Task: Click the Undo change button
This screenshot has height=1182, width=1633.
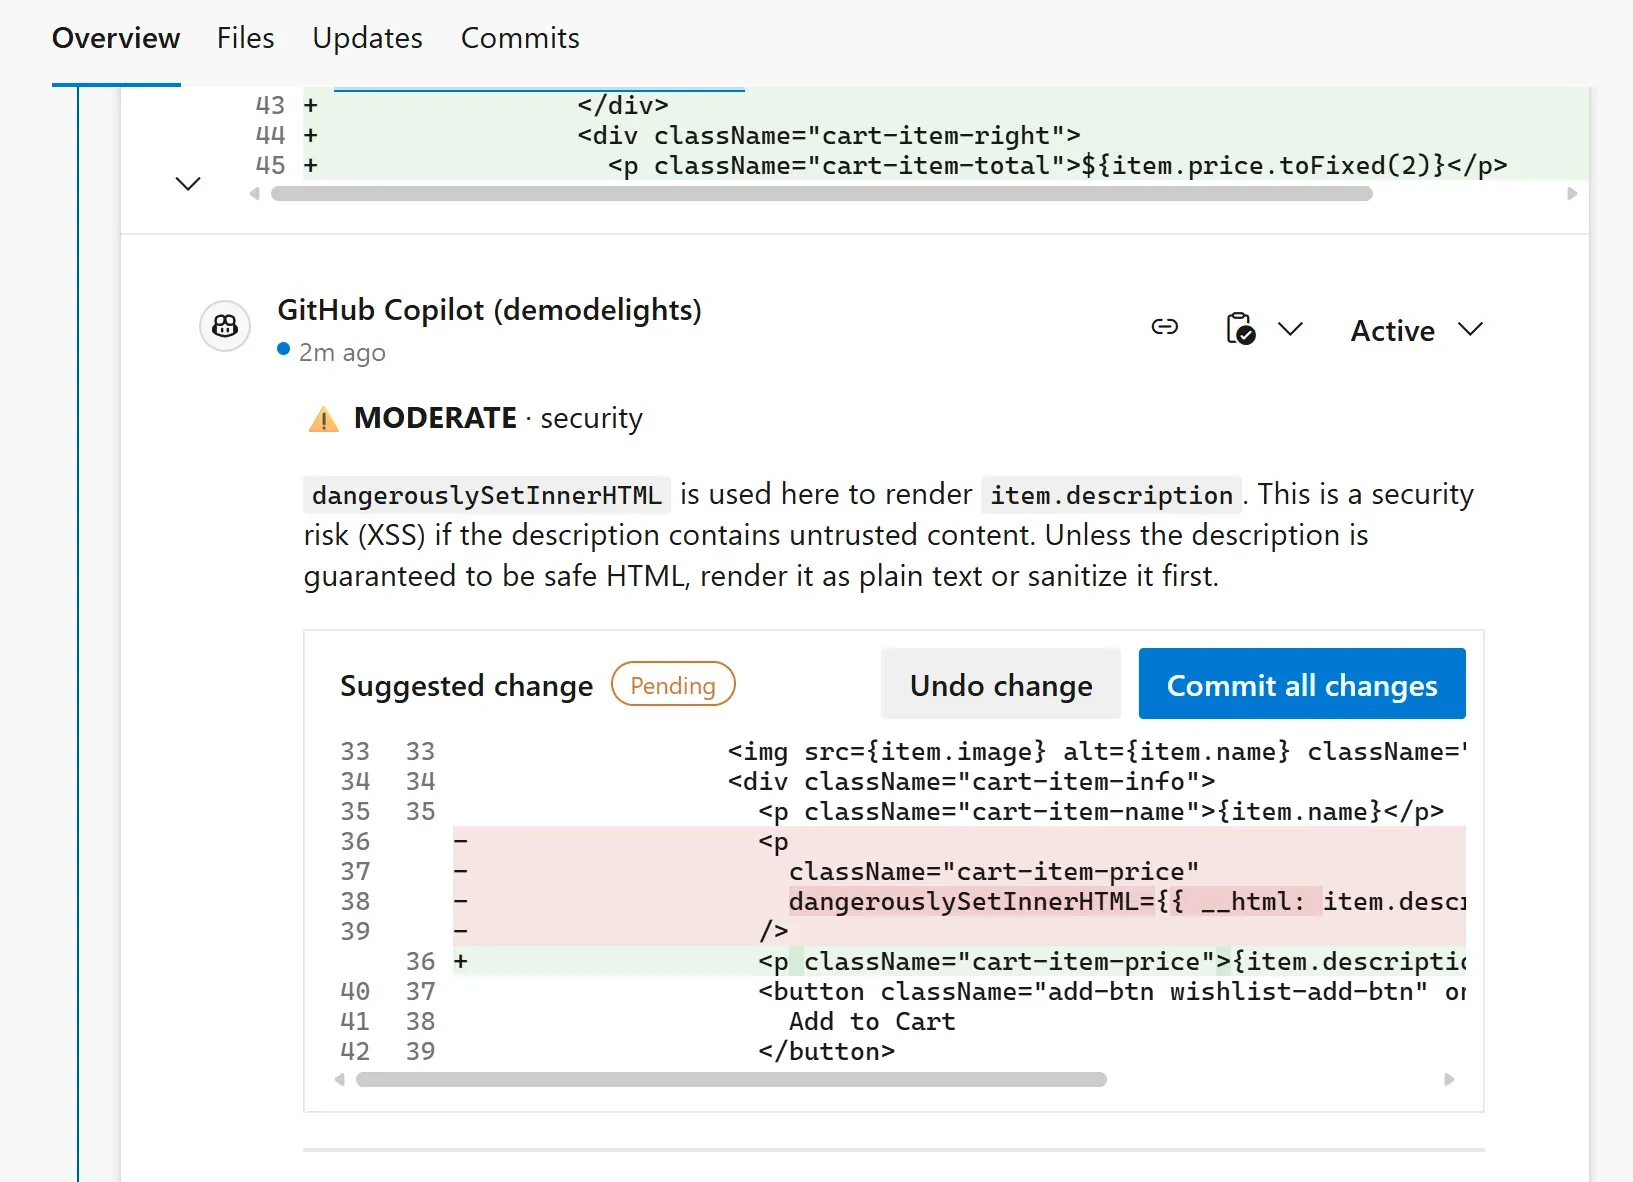Action: click(x=1001, y=684)
